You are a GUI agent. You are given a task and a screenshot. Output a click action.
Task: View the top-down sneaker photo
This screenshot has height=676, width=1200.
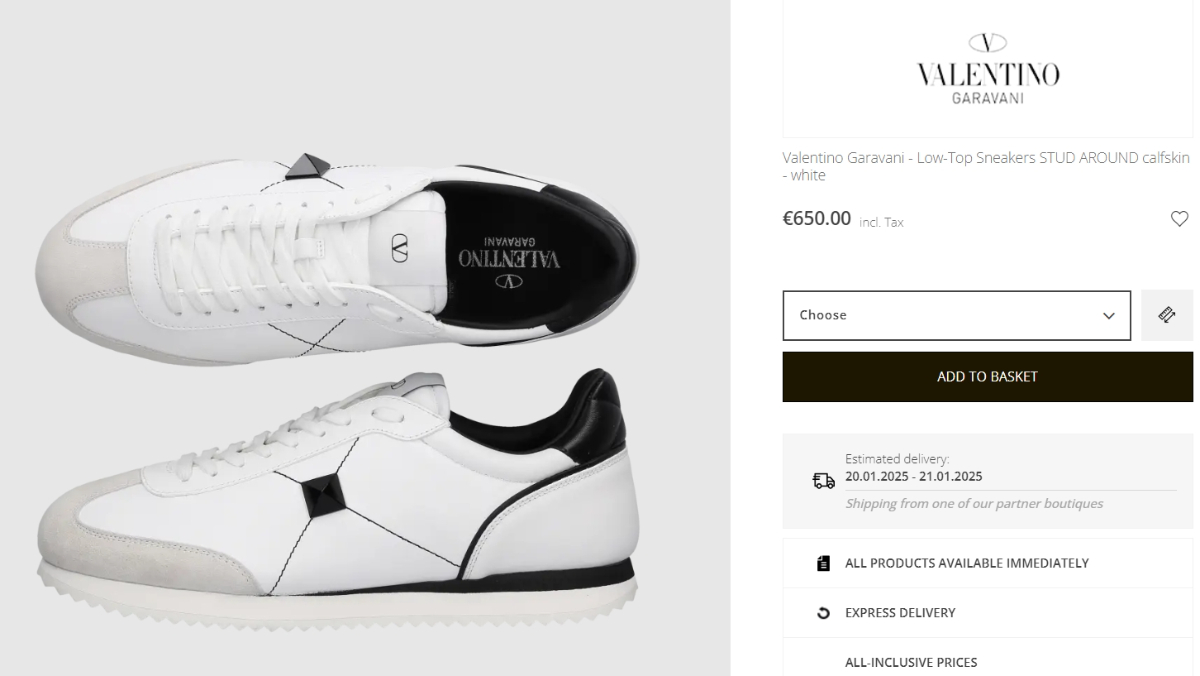click(335, 255)
